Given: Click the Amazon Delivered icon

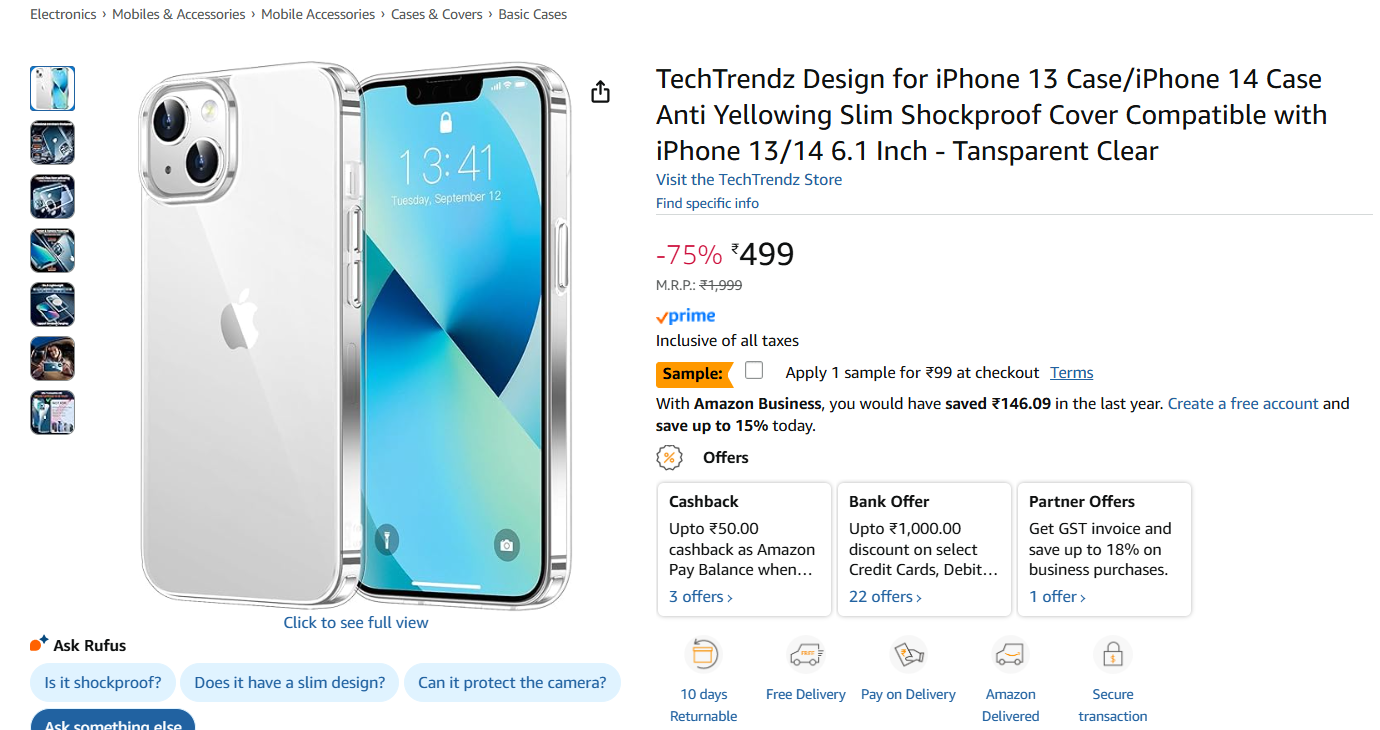Looking at the screenshot, I should pyautogui.click(x=1010, y=655).
